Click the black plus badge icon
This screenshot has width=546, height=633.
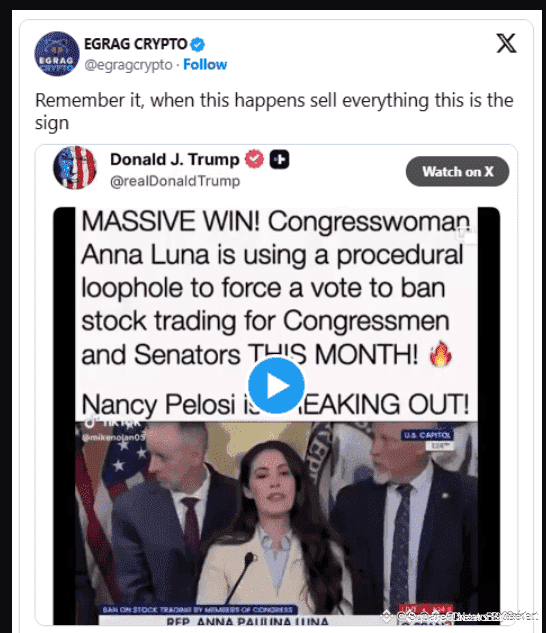coord(279,159)
